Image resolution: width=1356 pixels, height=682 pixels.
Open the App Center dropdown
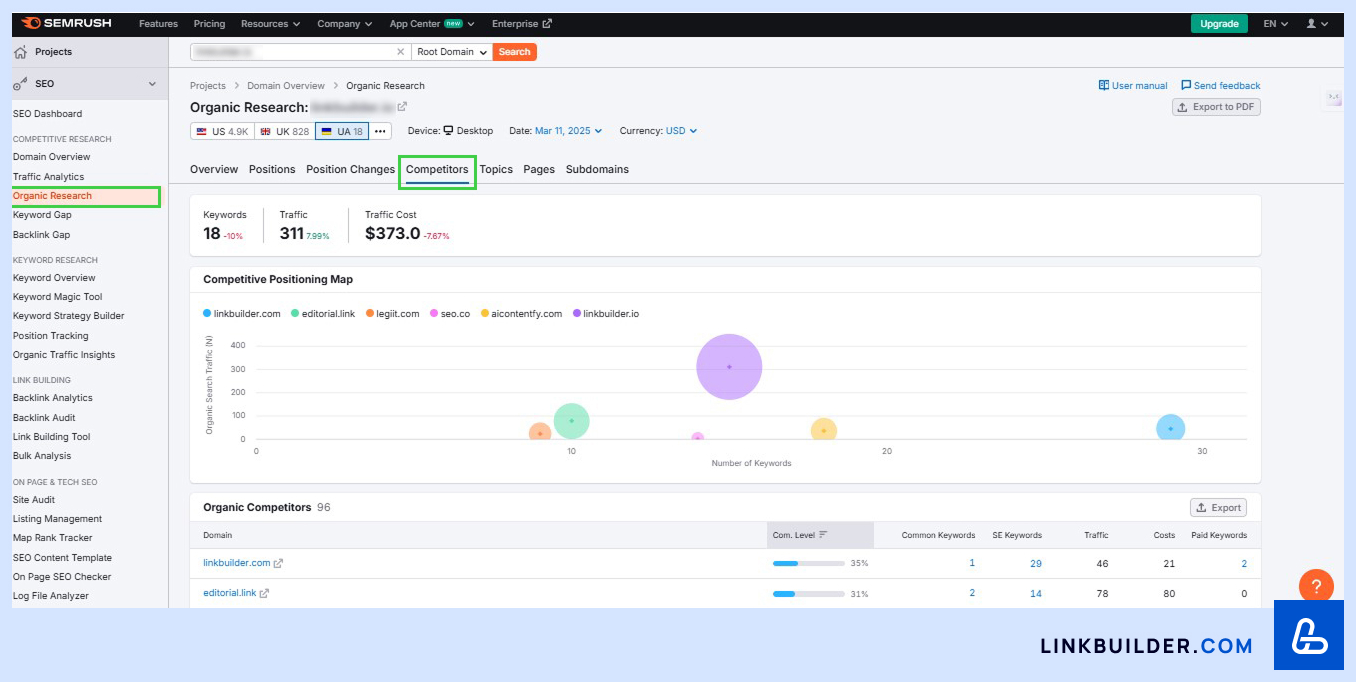[x=432, y=23]
